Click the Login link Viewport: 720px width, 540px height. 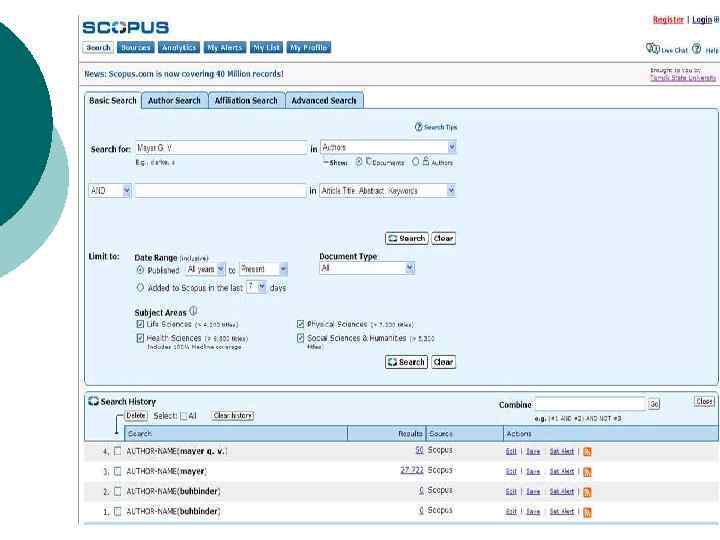(702, 19)
